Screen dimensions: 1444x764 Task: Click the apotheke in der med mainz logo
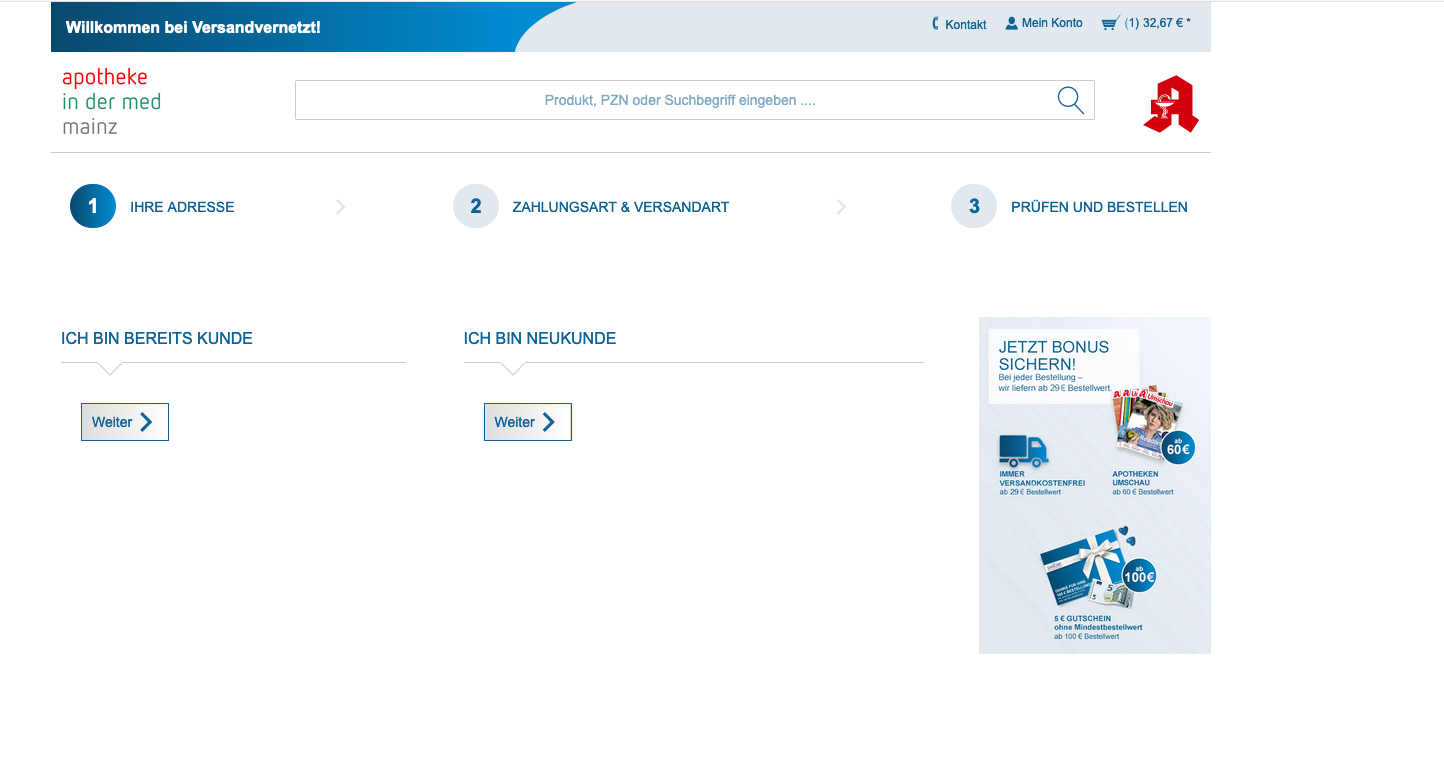(x=111, y=102)
